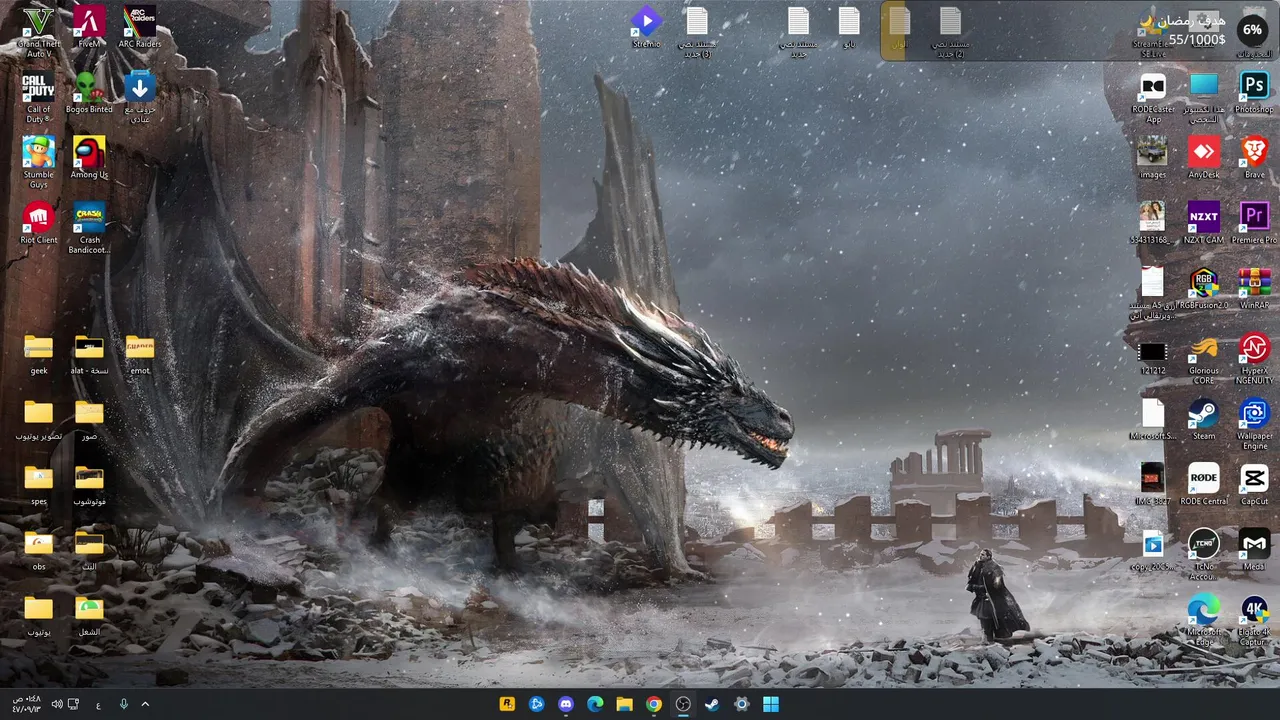This screenshot has height=720, width=1280.
Task: Select the spes folder
Action: (x=39, y=485)
